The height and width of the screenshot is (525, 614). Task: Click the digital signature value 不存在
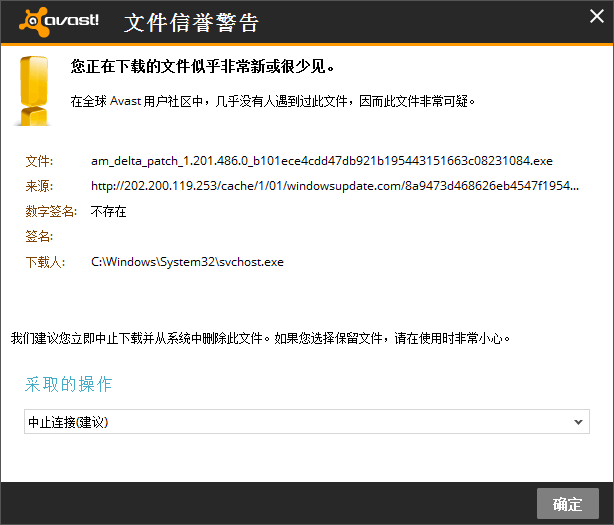(x=108, y=211)
